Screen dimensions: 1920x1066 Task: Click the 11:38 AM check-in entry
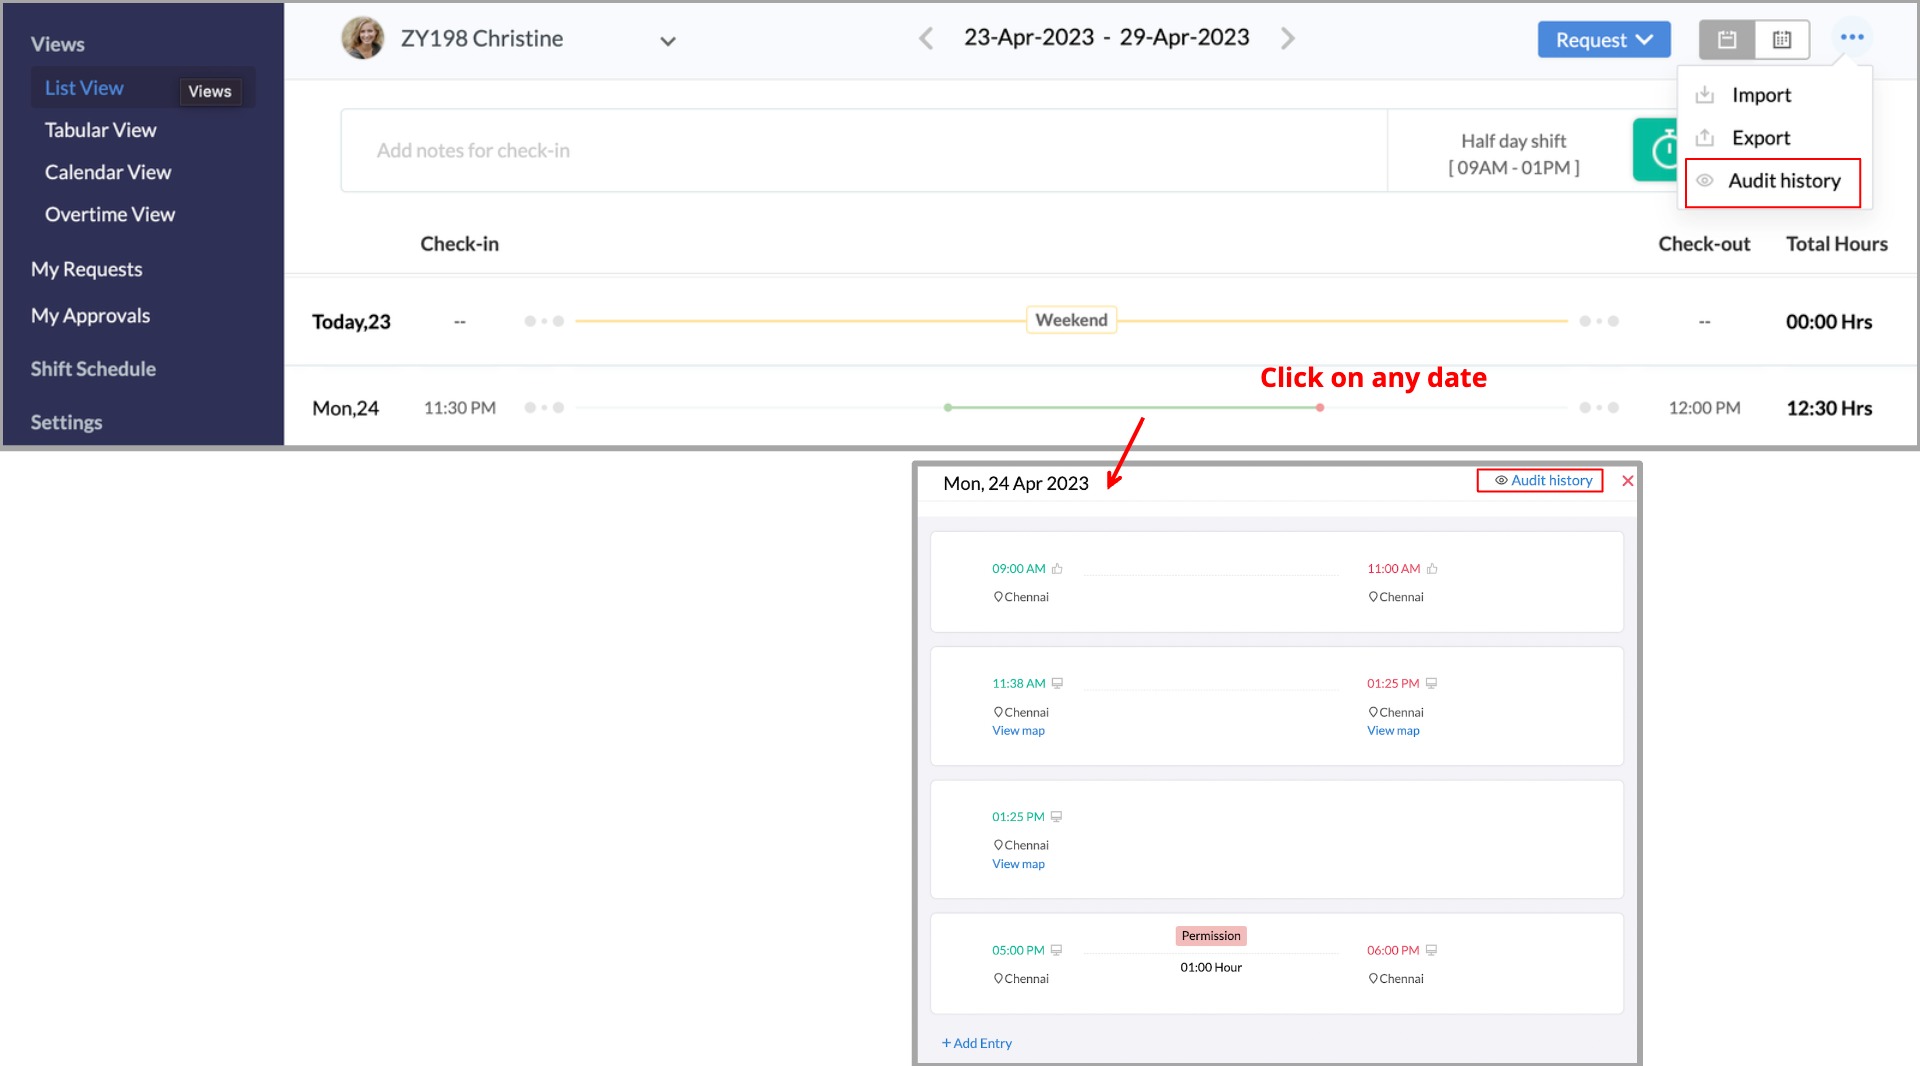[1018, 684]
